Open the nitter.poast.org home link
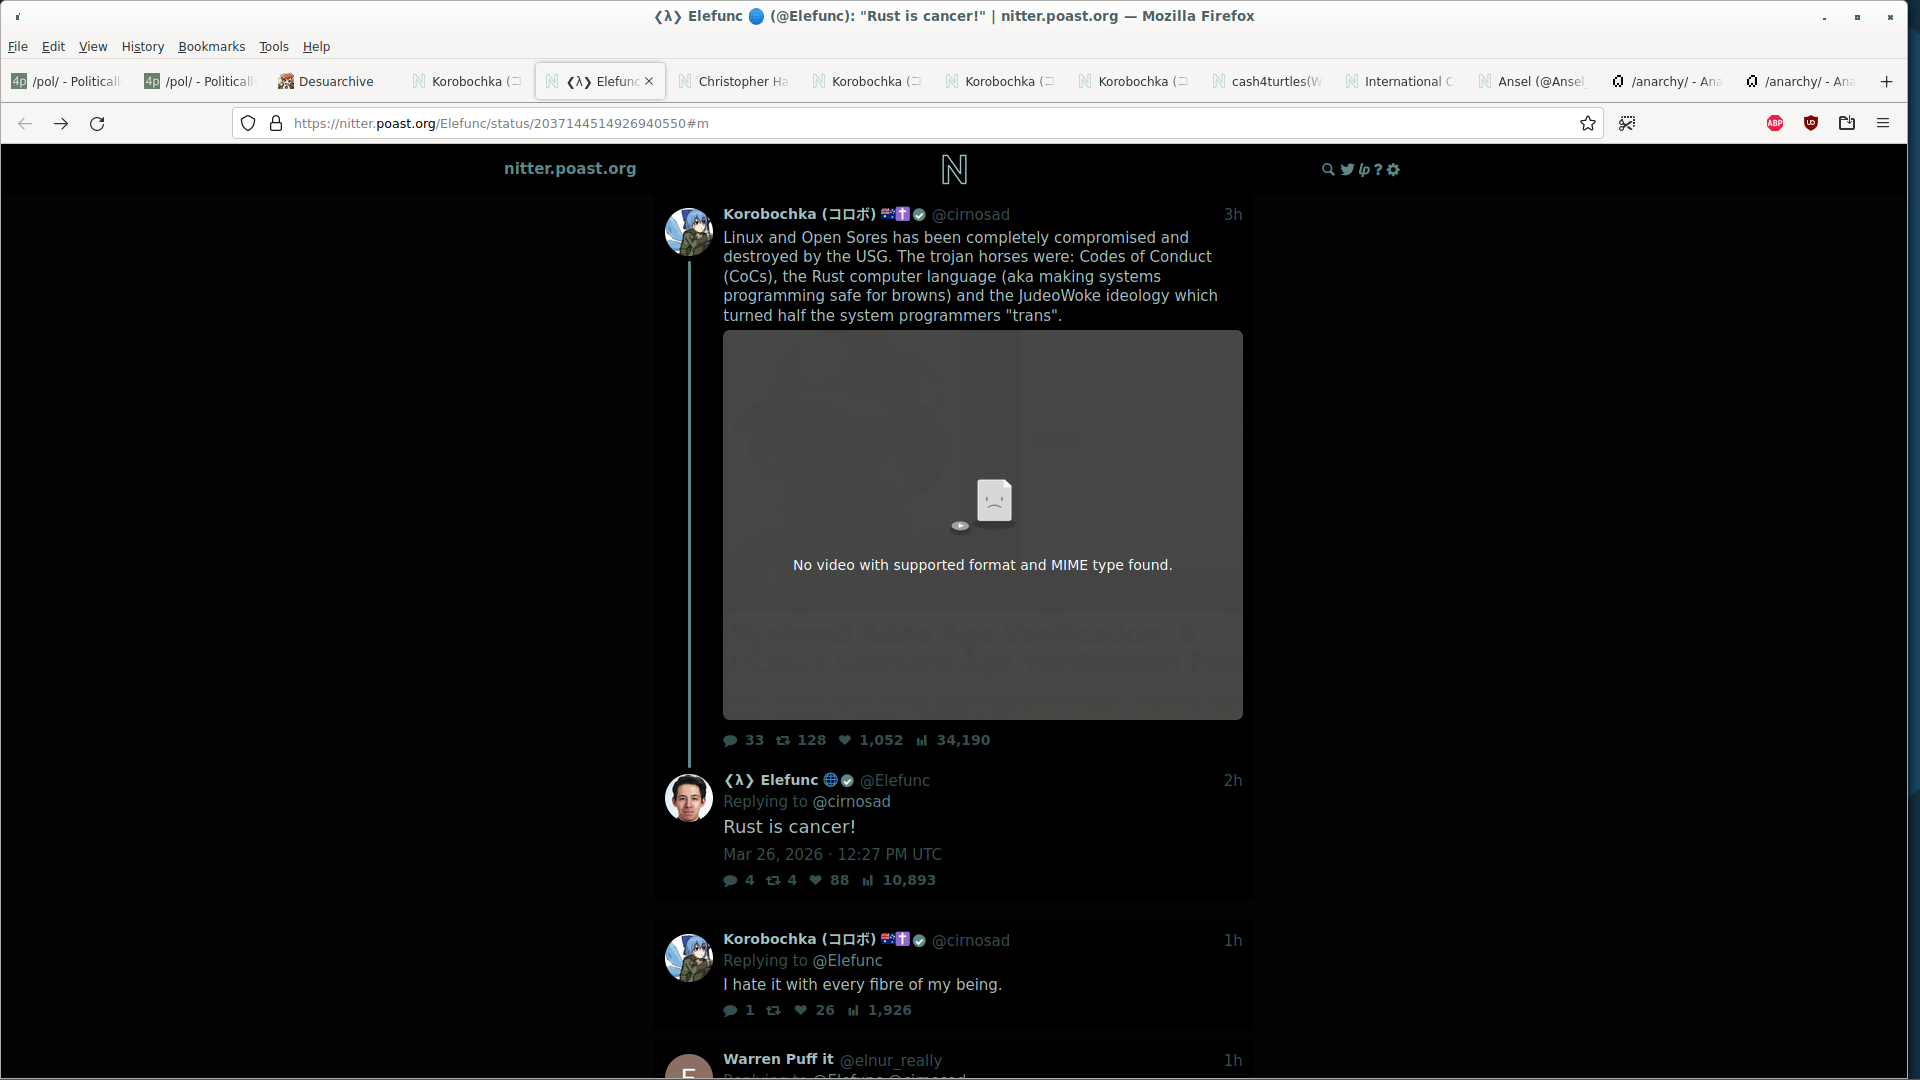This screenshot has width=1920, height=1080. click(x=570, y=169)
